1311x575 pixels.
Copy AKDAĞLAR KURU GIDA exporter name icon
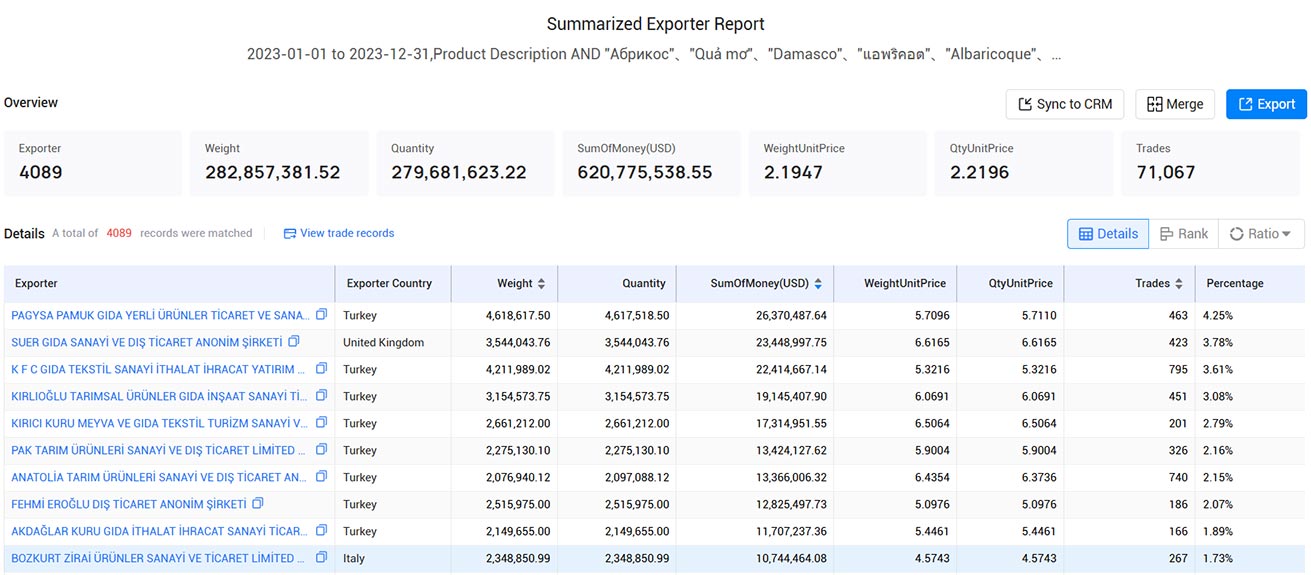coord(321,531)
